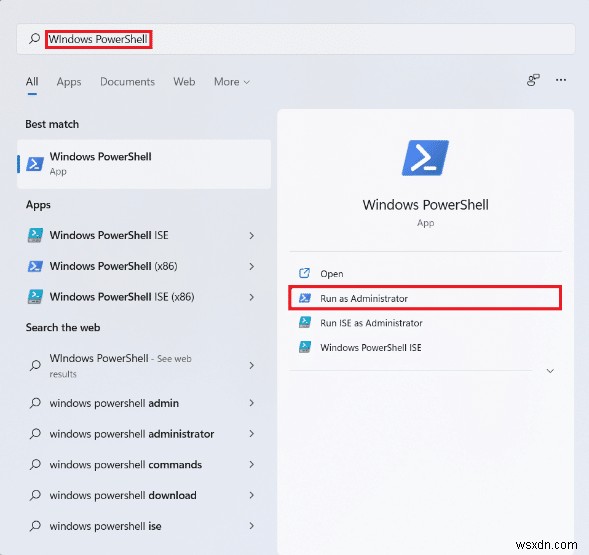Open the three-dot options menu
The height and width of the screenshot is (555, 589).
tap(561, 80)
